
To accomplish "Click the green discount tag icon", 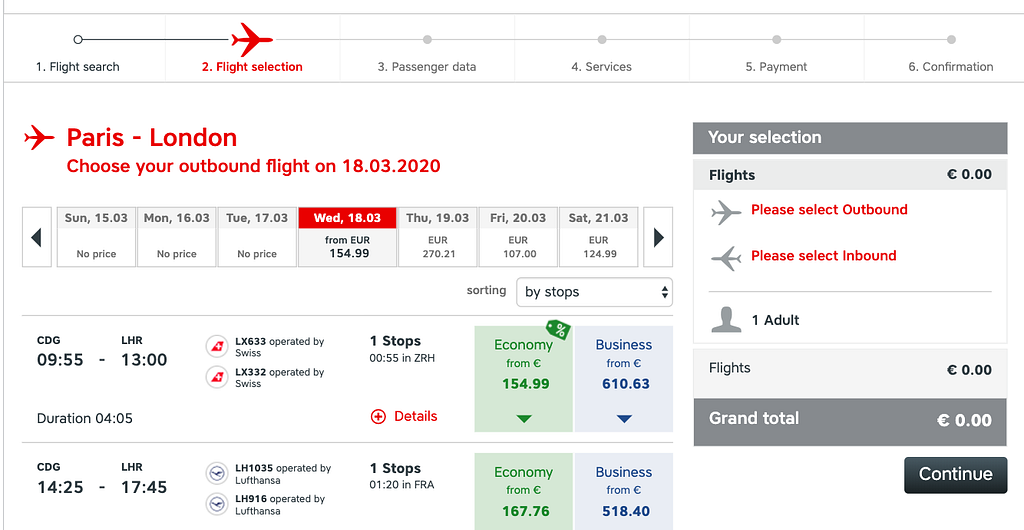I will click(x=557, y=329).
